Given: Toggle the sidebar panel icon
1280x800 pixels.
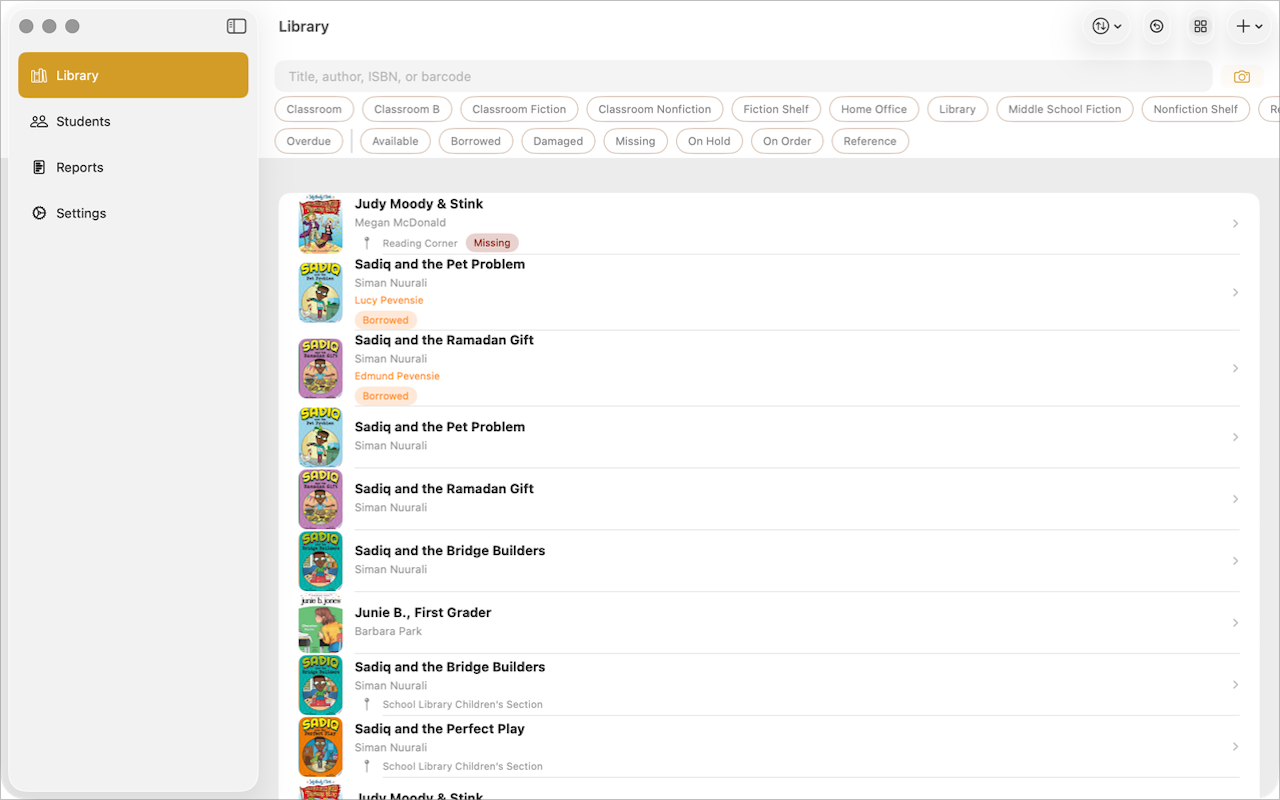Looking at the screenshot, I should pos(236,26).
